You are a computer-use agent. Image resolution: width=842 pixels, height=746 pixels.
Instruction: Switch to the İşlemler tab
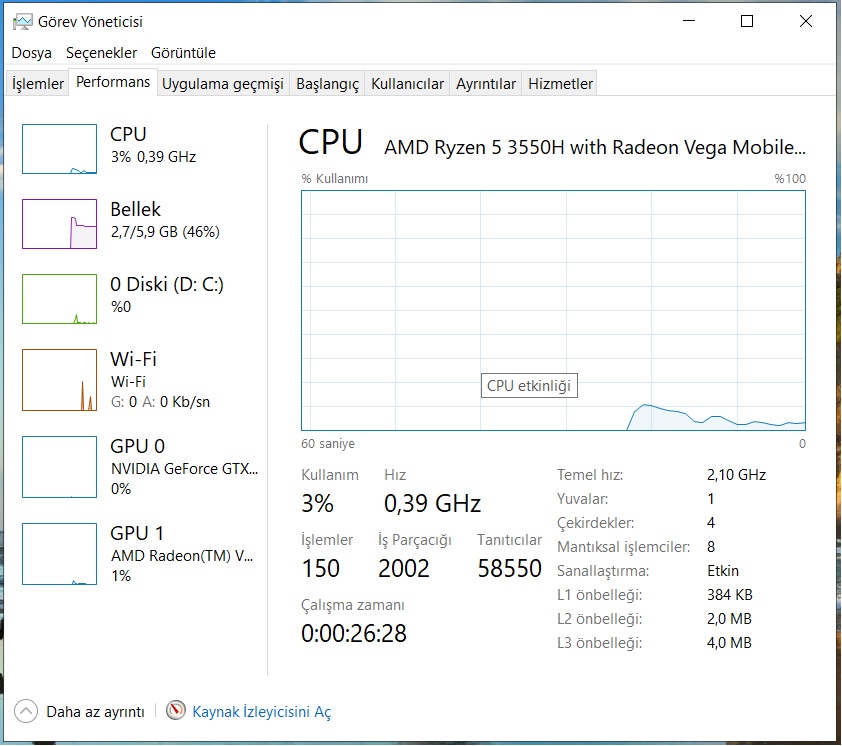[x=38, y=84]
